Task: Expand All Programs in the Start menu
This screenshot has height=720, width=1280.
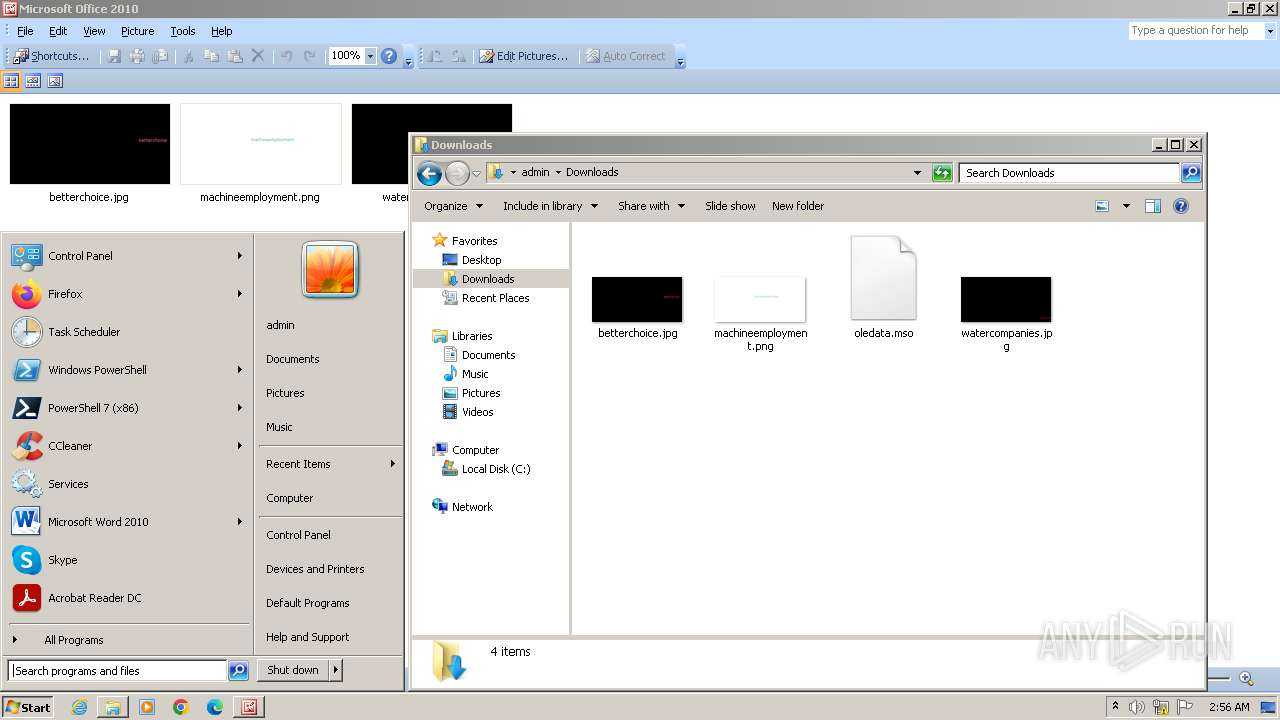Action: 128,640
